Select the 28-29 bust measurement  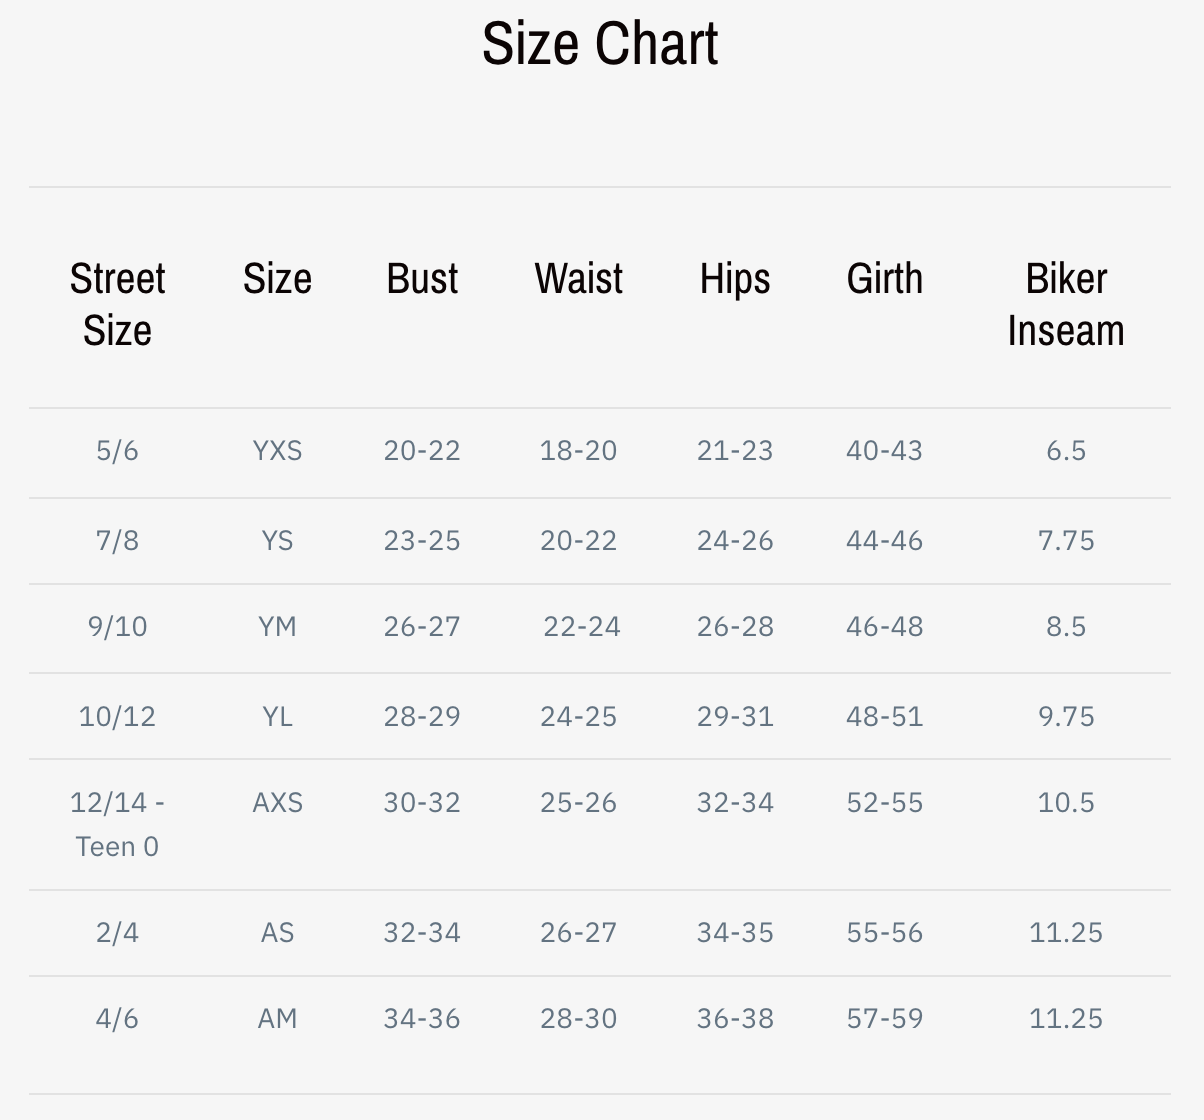pyautogui.click(x=422, y=717)
